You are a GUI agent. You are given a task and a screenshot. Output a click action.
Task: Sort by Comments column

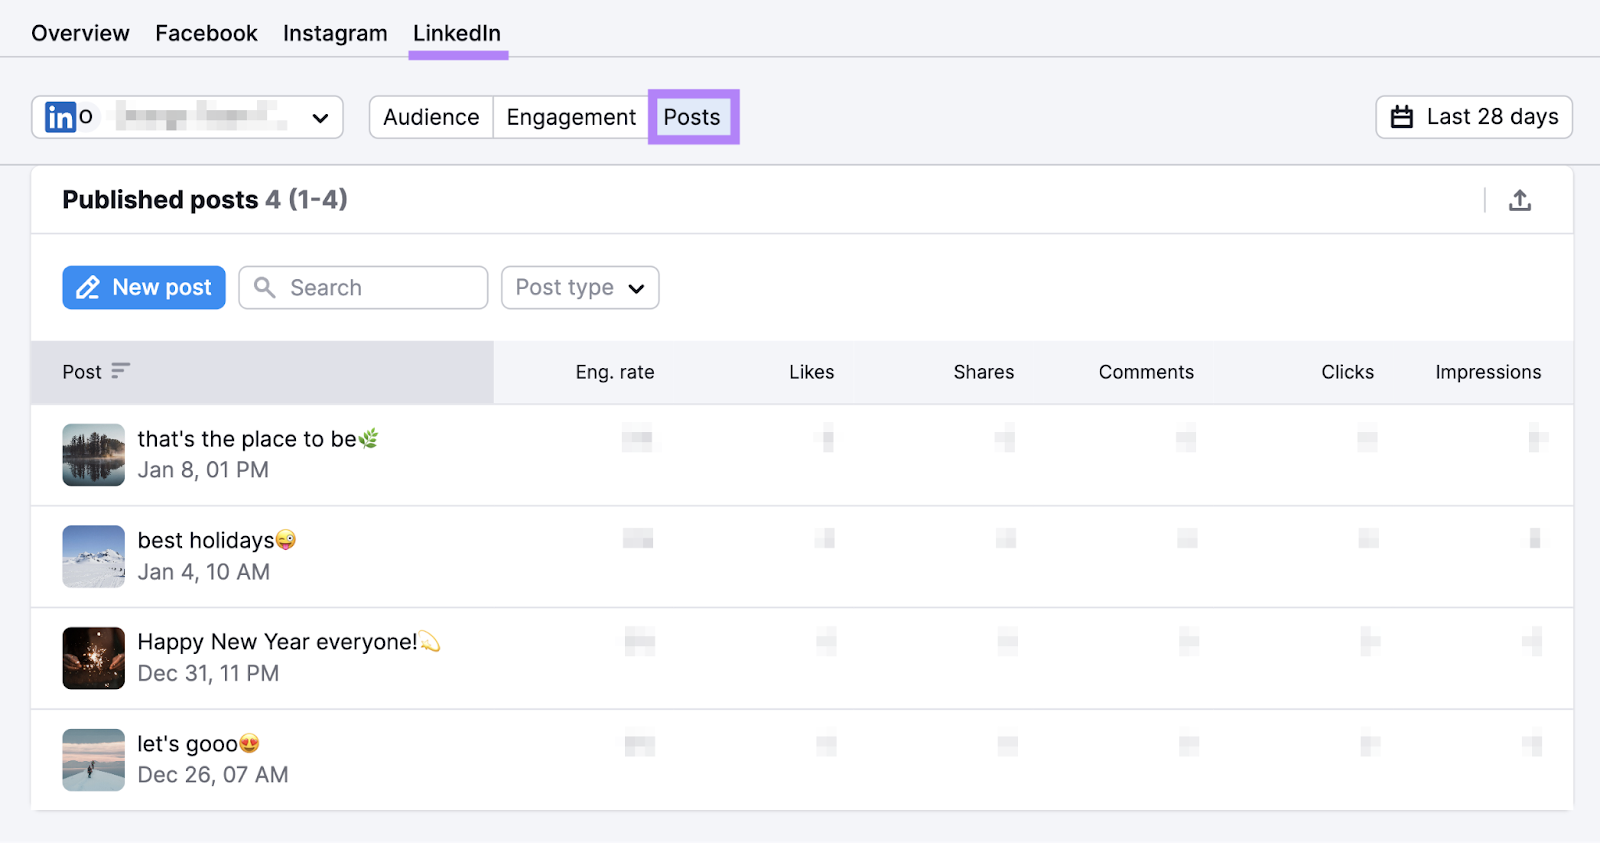click(1146, 372)
